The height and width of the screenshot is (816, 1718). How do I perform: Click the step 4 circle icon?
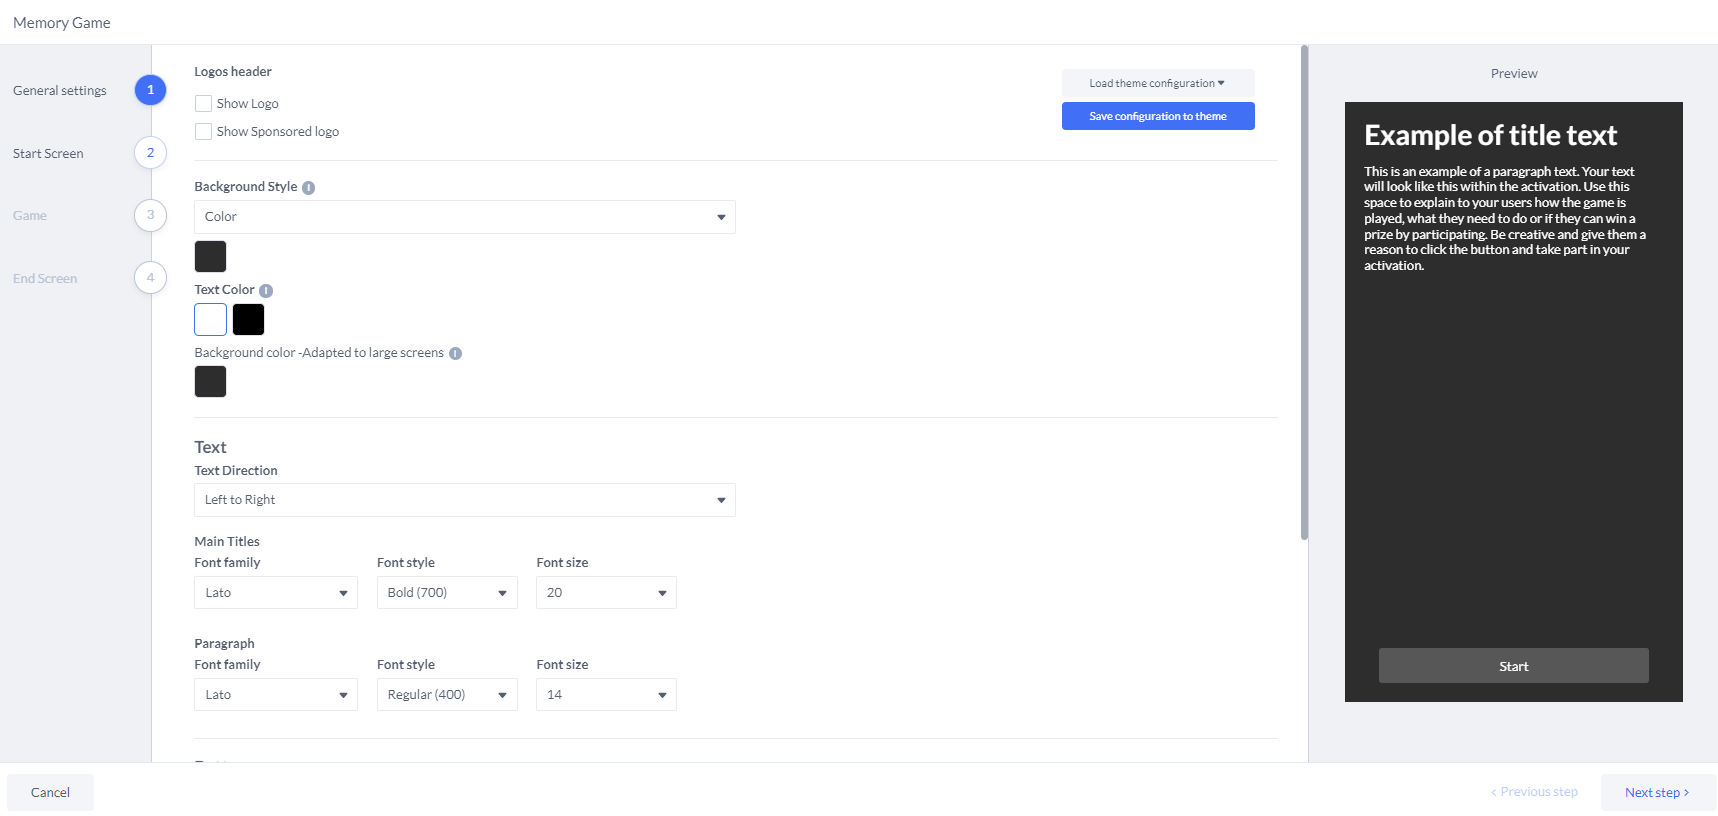pos(150,278)
